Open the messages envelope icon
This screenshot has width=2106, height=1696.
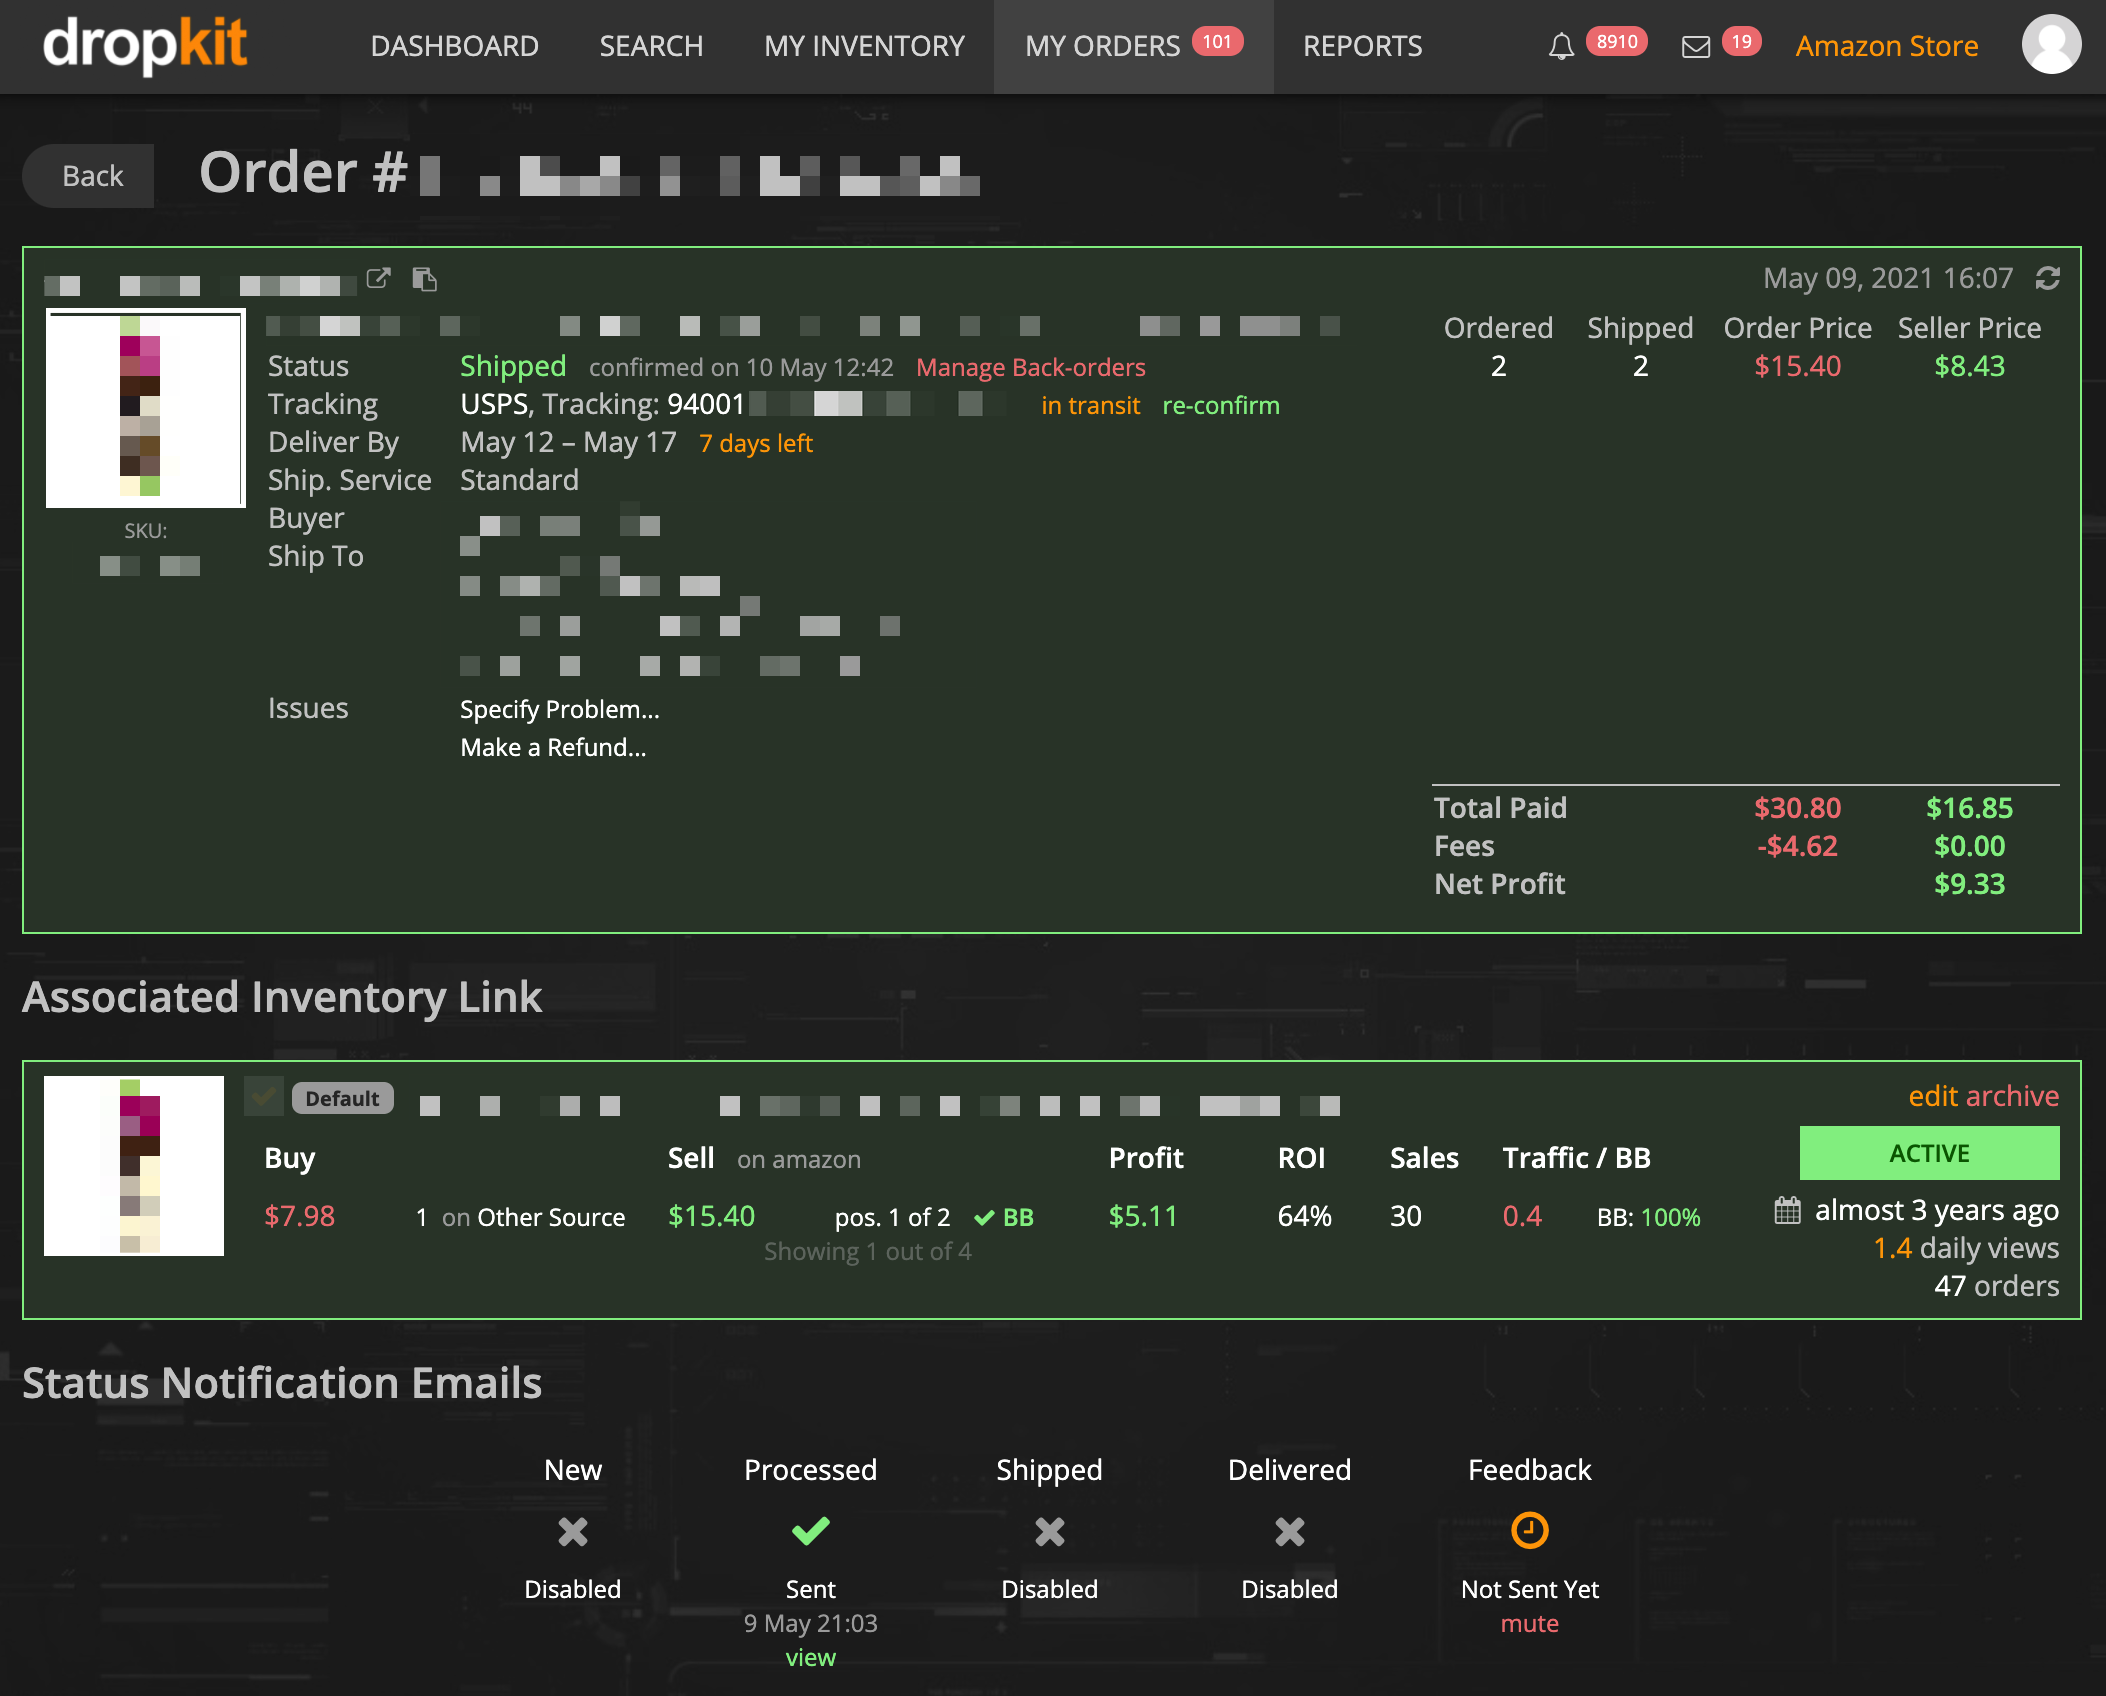point(1696,46)
